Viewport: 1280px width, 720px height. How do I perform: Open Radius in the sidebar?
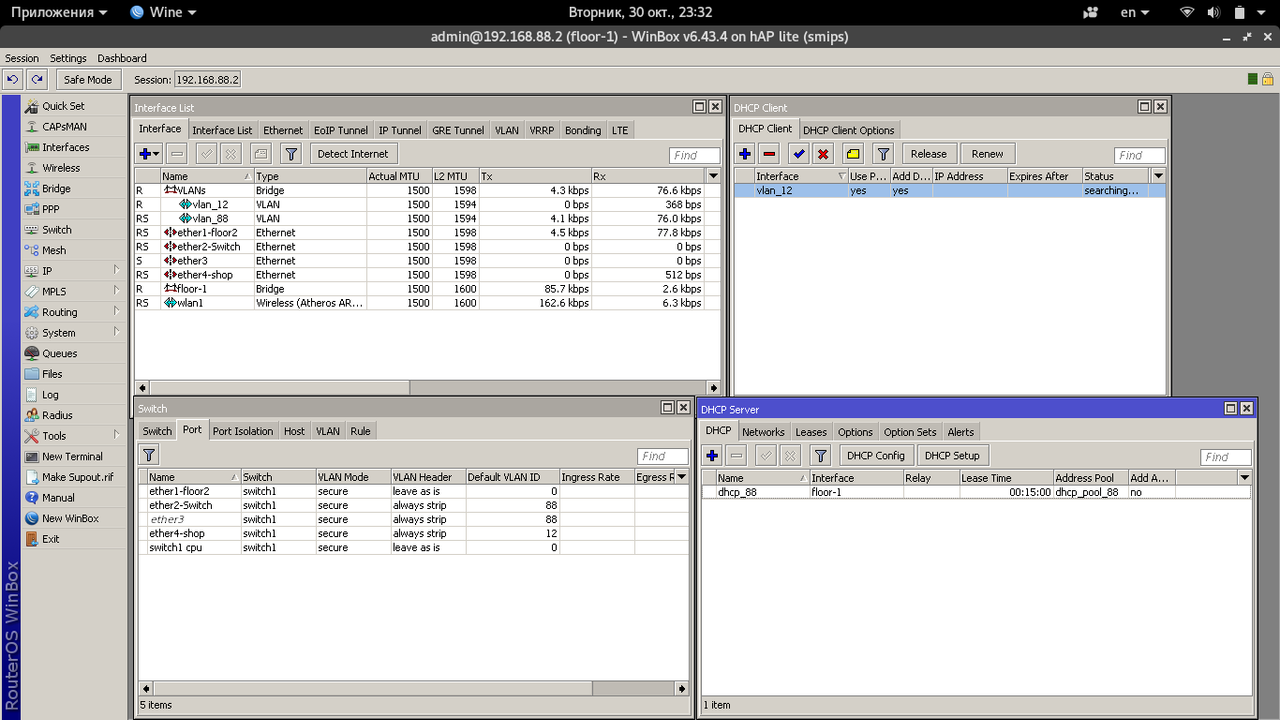(x=57, y=415)
